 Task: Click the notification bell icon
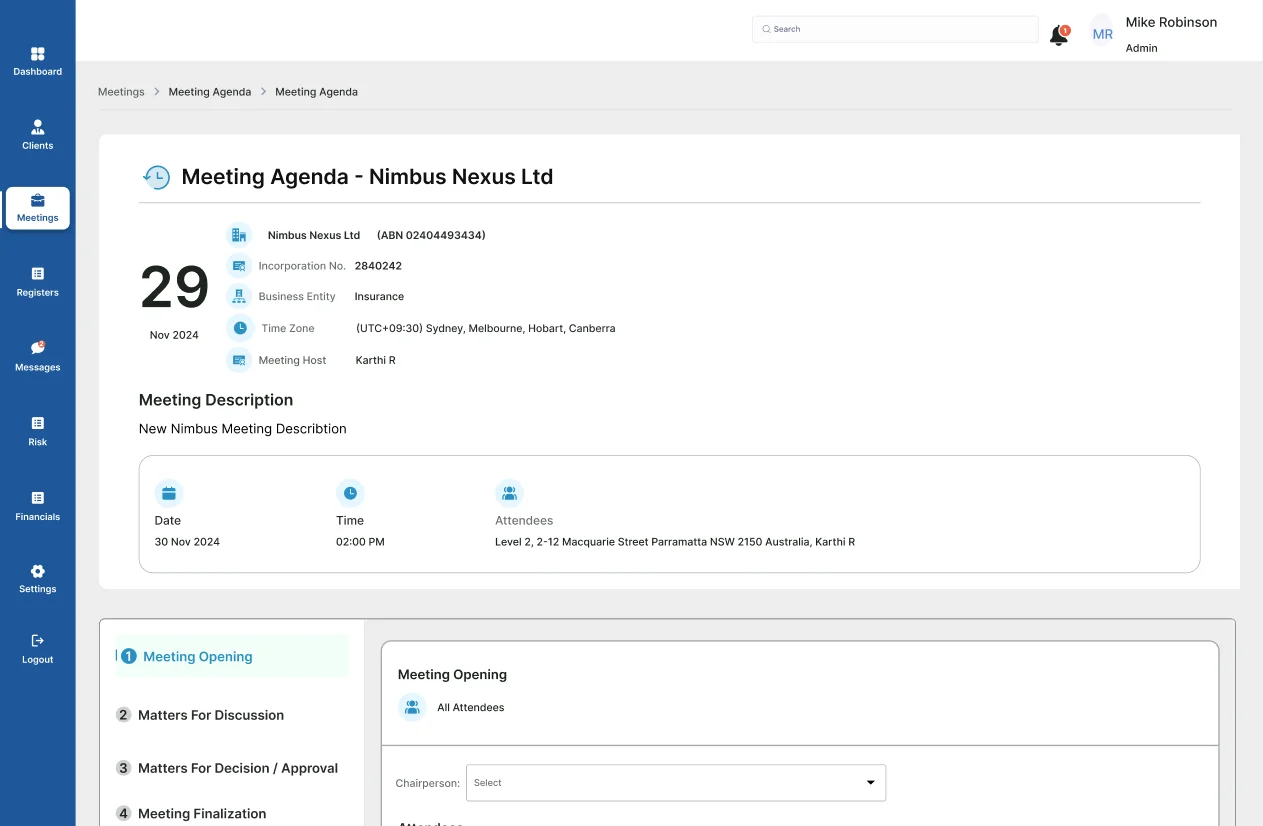click(x=1058, y=36)
